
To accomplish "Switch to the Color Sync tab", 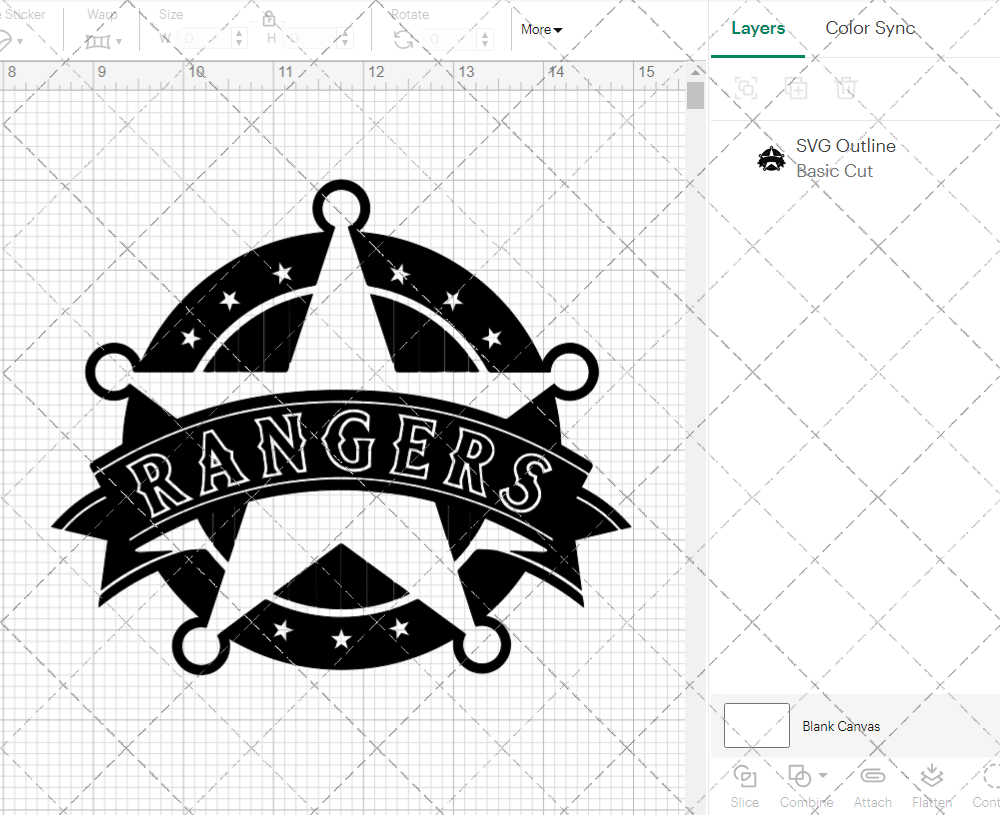I will (870, 28).
